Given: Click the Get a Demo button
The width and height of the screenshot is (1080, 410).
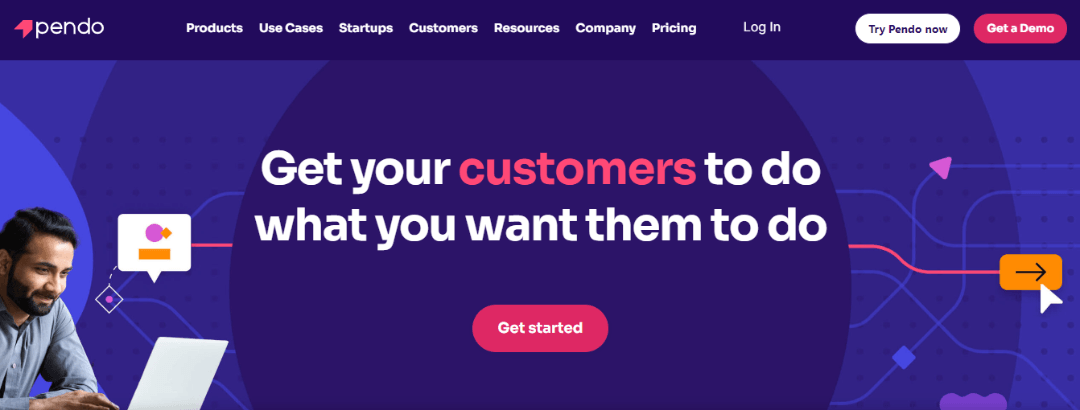Looking at the screenshot, I should pyautogui.click(x=1020, y=28).
